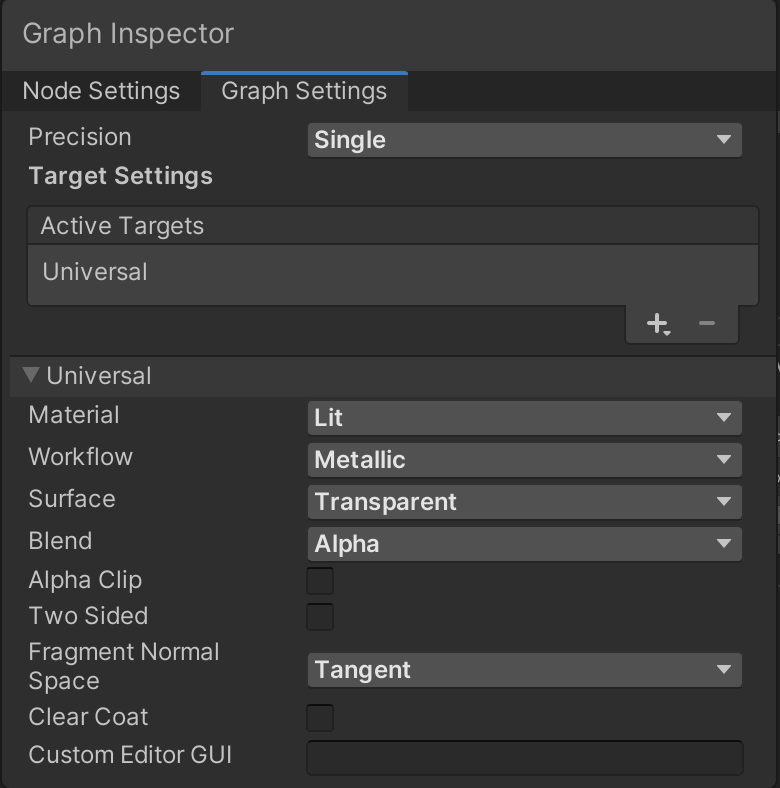Enable the Clear Coat checkbox
This screenshot has width=780, height=788.
click(320, 718)
